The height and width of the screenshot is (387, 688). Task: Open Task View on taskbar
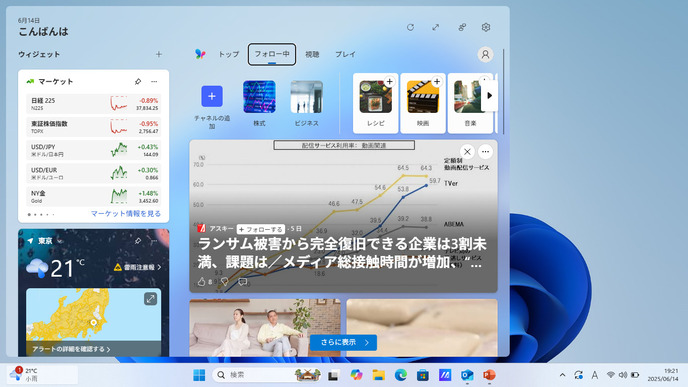point(333,375)
